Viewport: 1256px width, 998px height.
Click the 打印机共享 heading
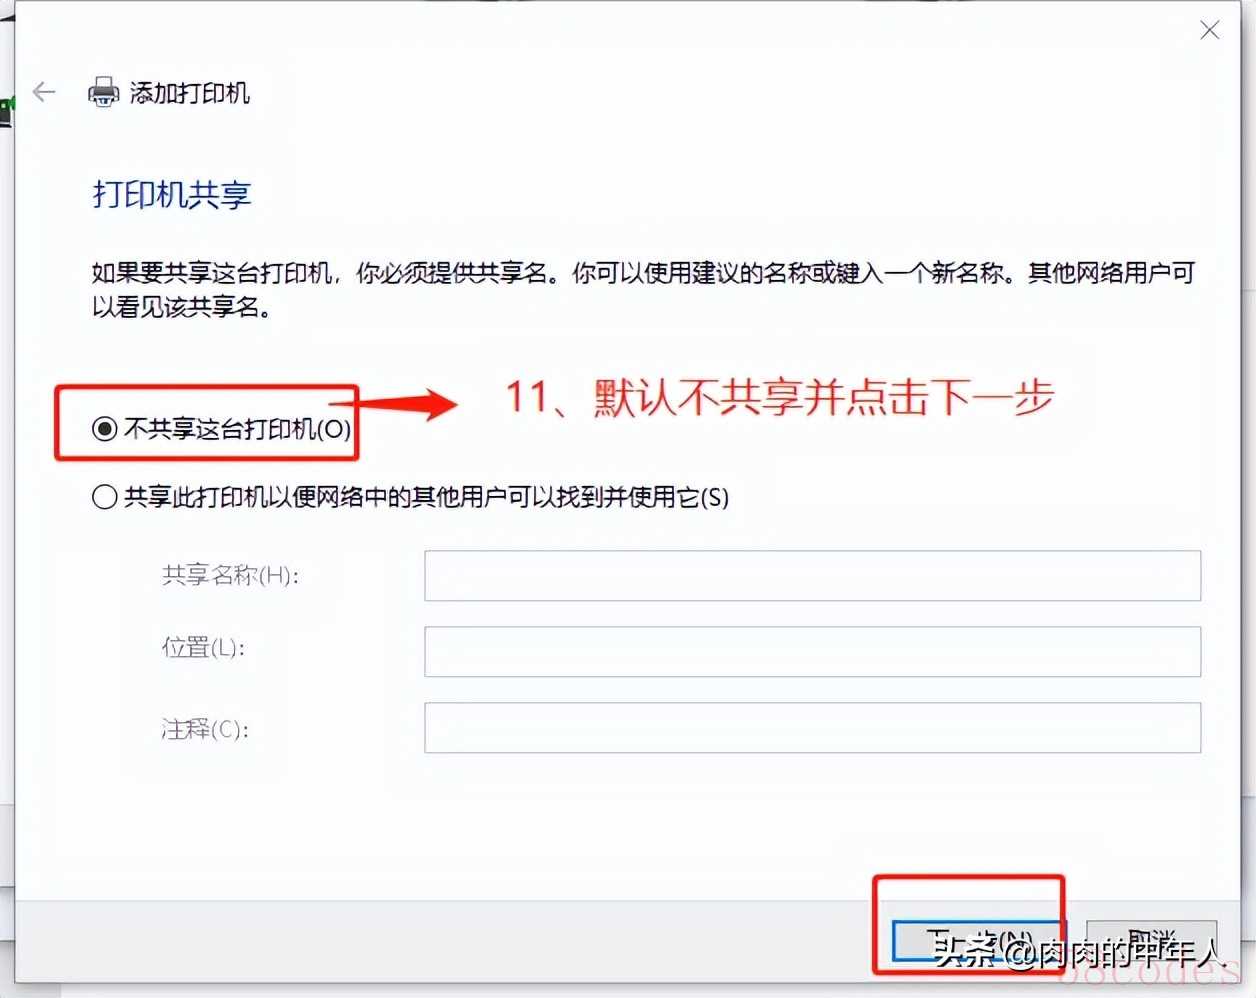171,194
